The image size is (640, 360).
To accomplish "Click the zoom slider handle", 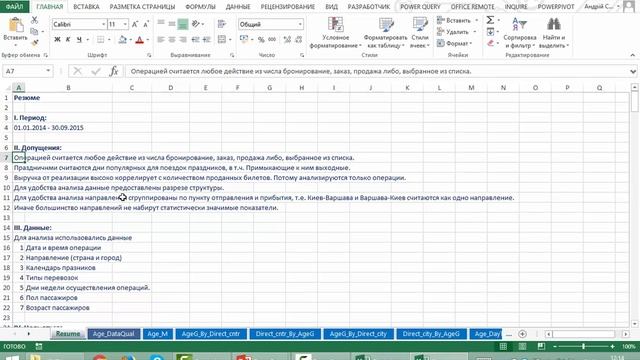I will coord(584,347).
